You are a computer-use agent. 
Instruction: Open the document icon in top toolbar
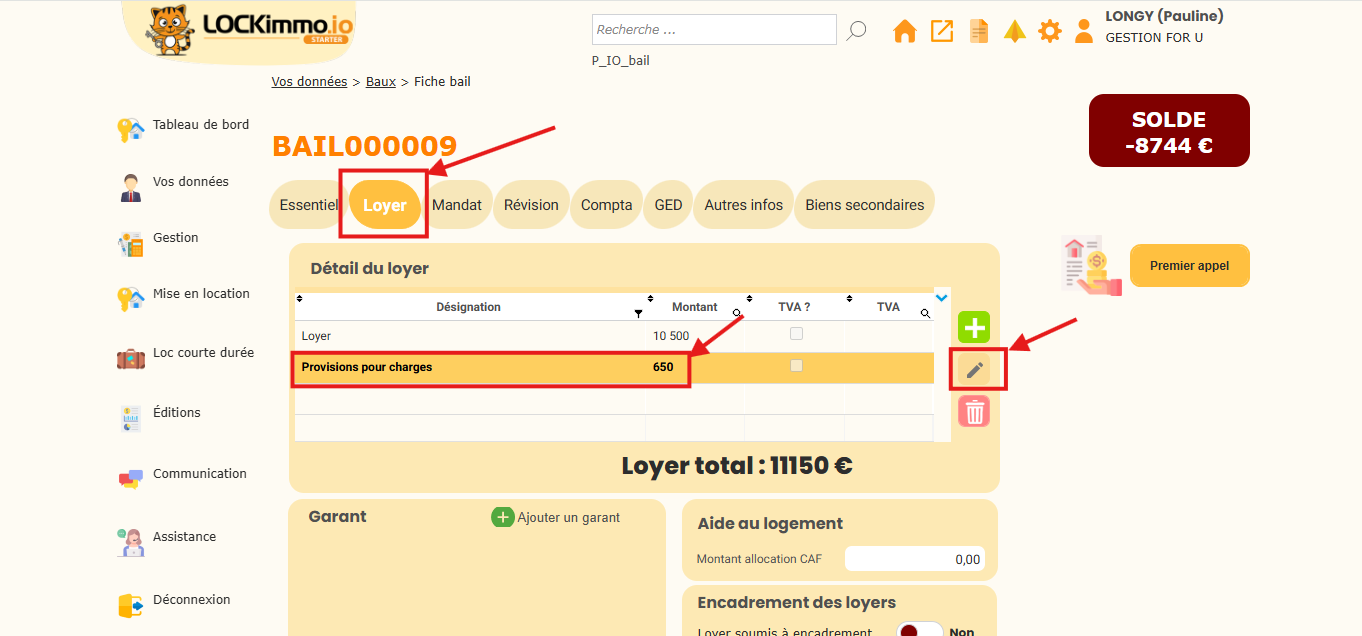979,31
